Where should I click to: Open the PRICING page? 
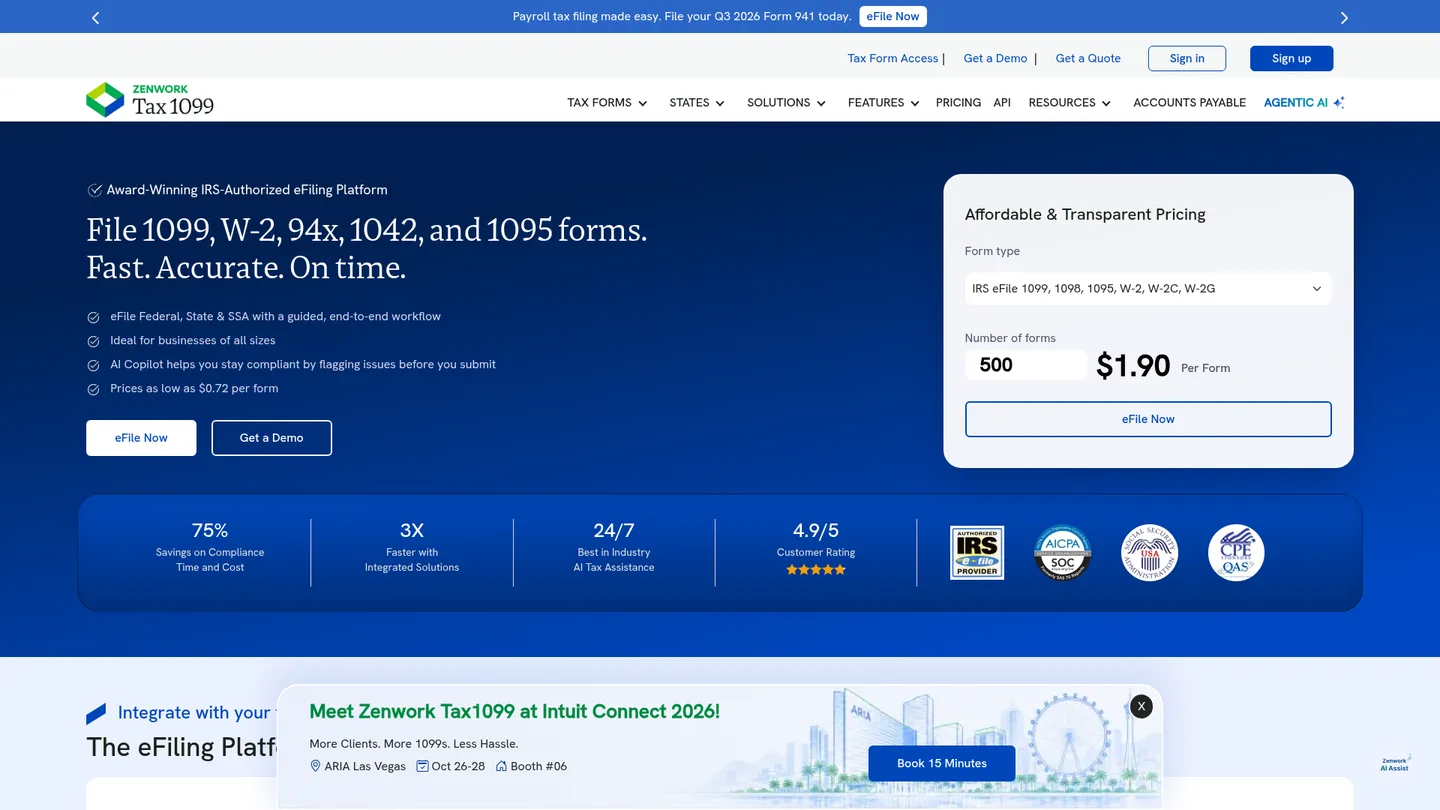click(x=958, y=103)
